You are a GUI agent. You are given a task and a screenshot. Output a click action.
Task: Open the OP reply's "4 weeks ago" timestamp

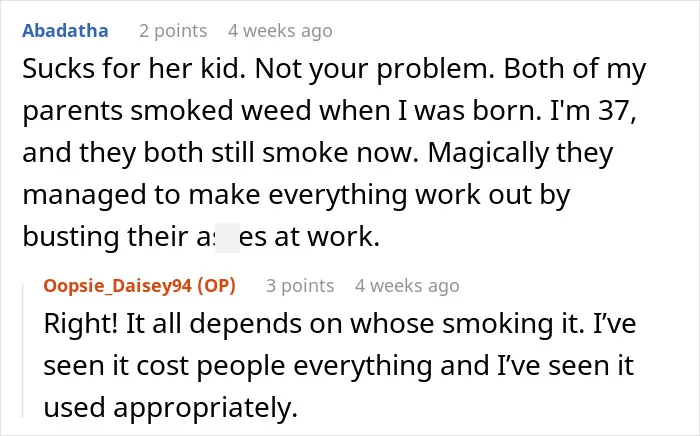407,286
